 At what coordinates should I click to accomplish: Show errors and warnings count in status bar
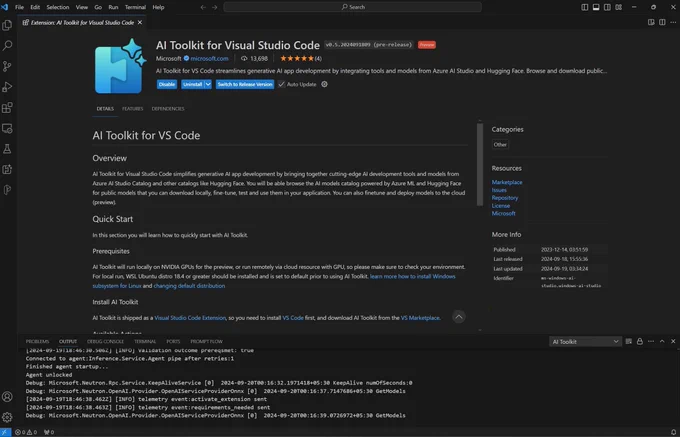coord(26,432)
